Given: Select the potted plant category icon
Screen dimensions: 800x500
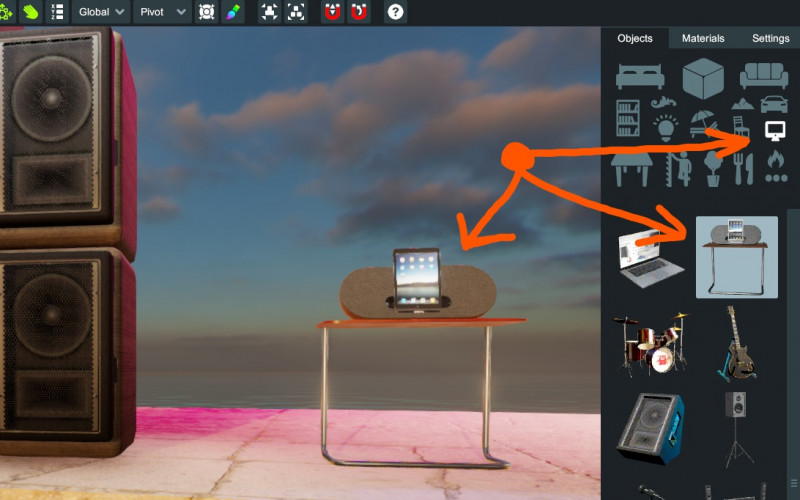Looking at the screenshot, I should [713, 169].
